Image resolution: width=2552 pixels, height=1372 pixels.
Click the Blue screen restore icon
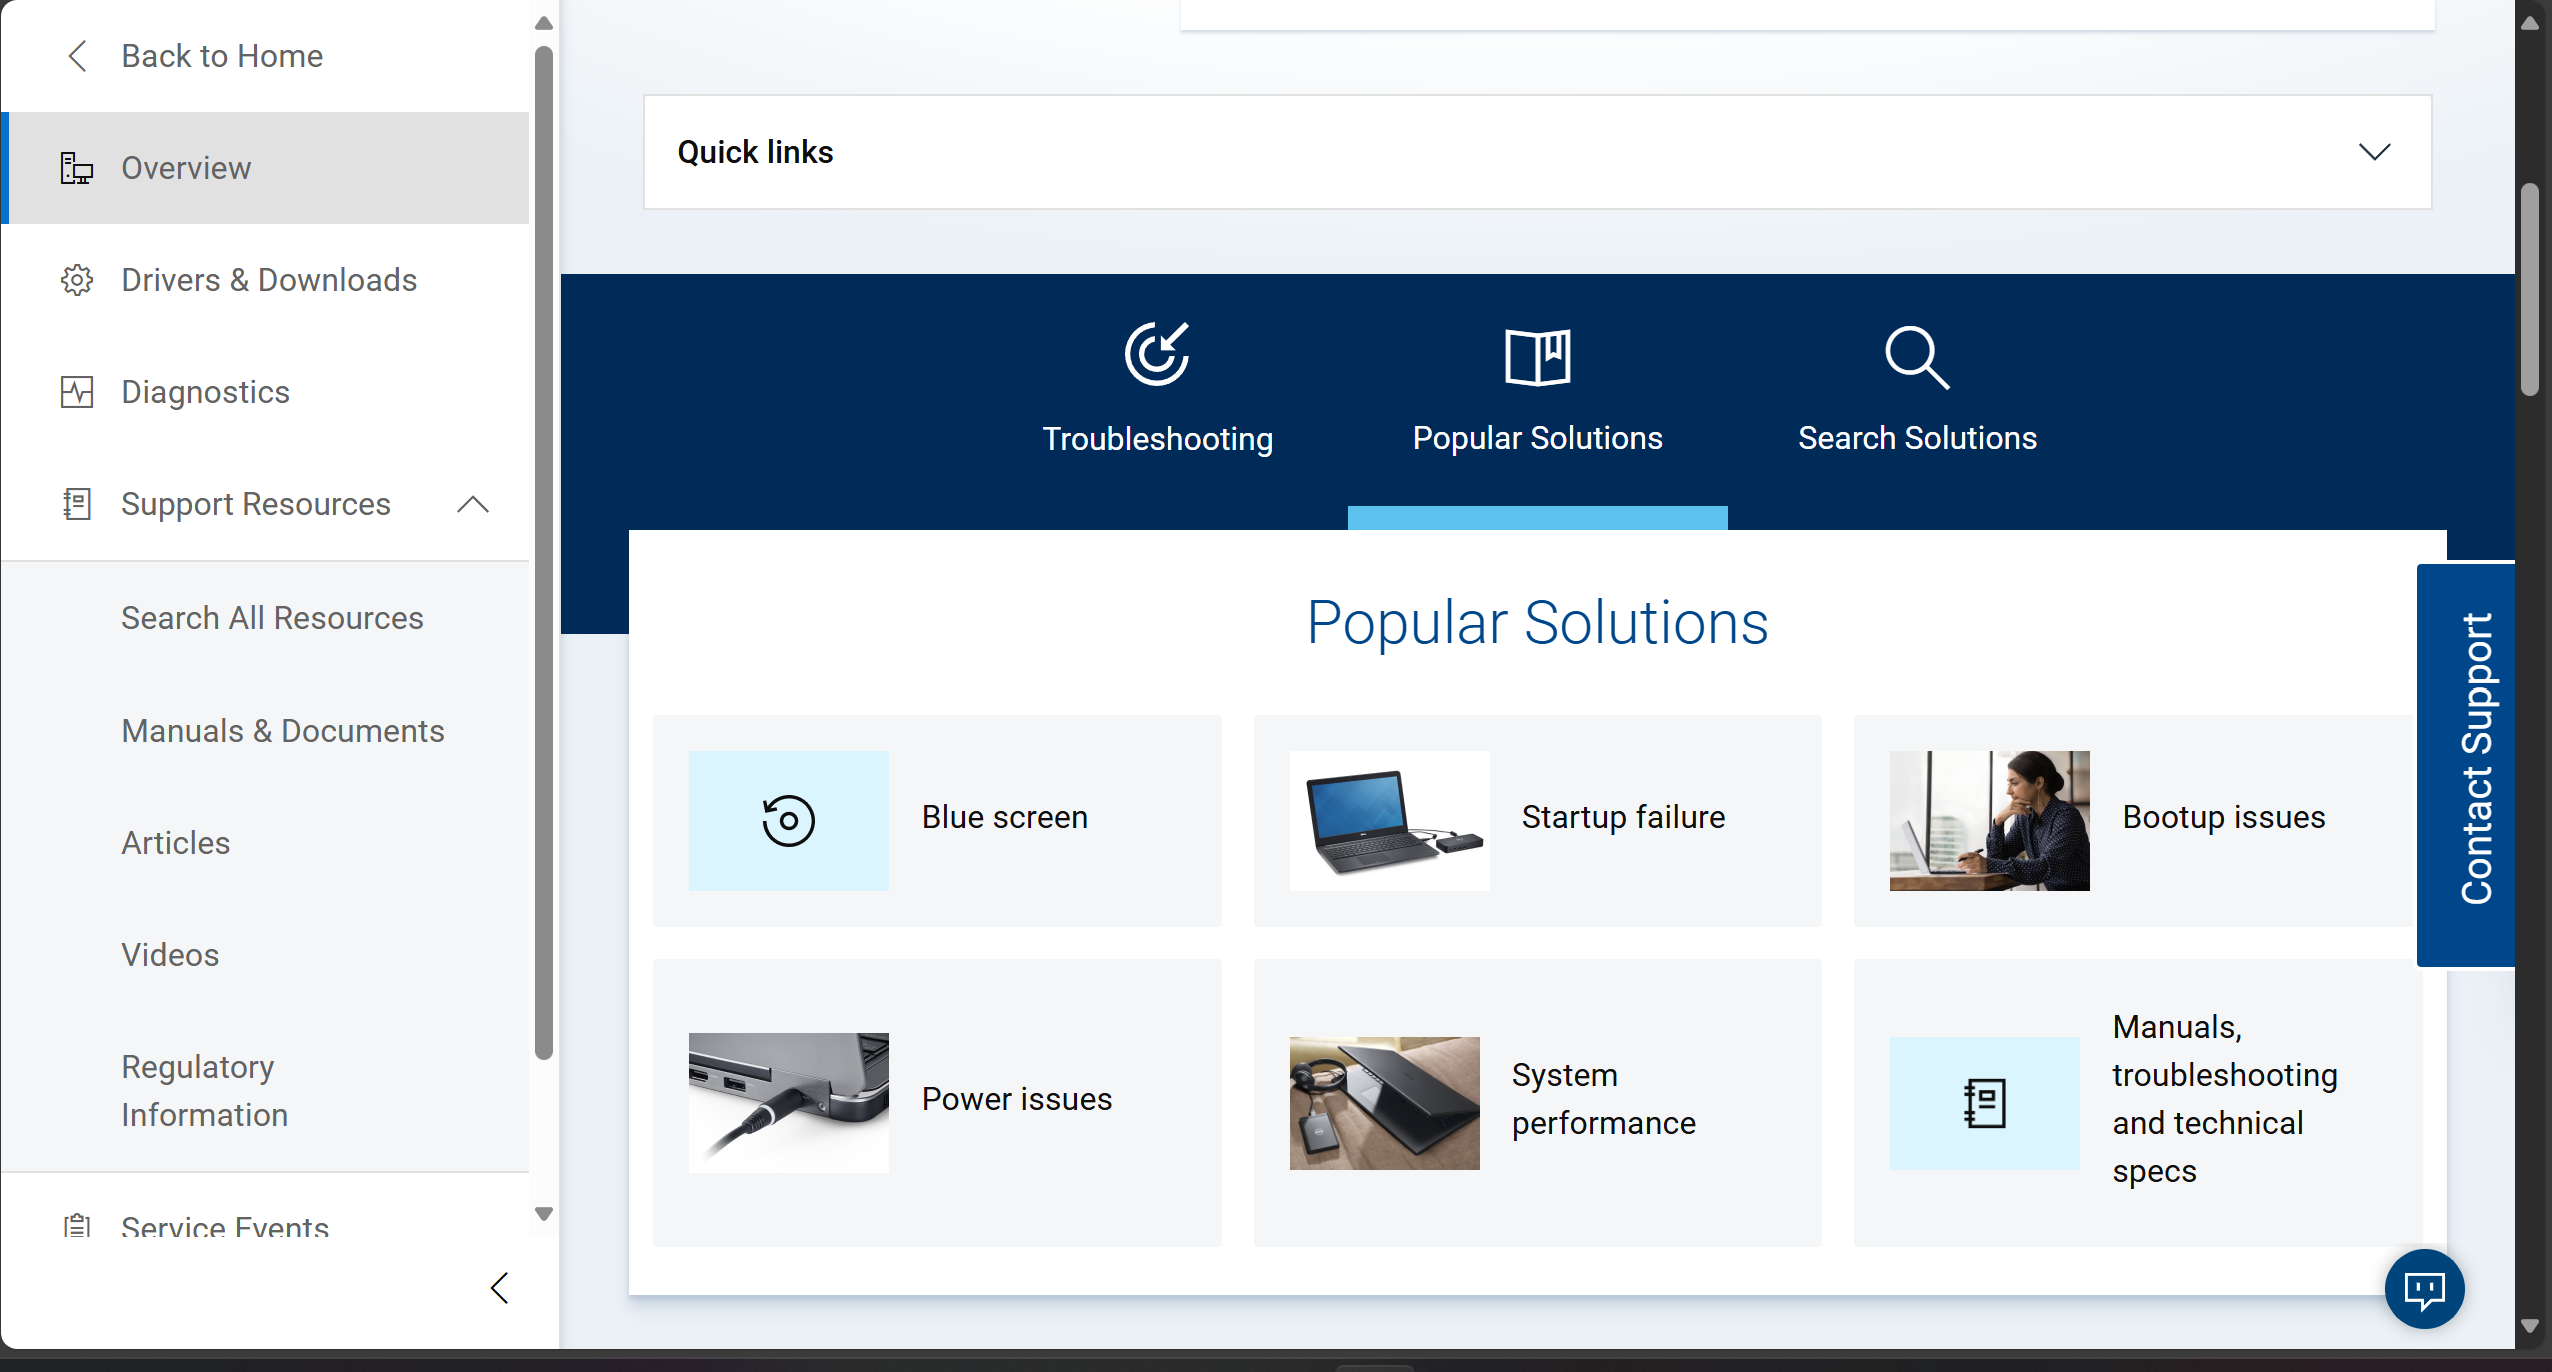788,820
